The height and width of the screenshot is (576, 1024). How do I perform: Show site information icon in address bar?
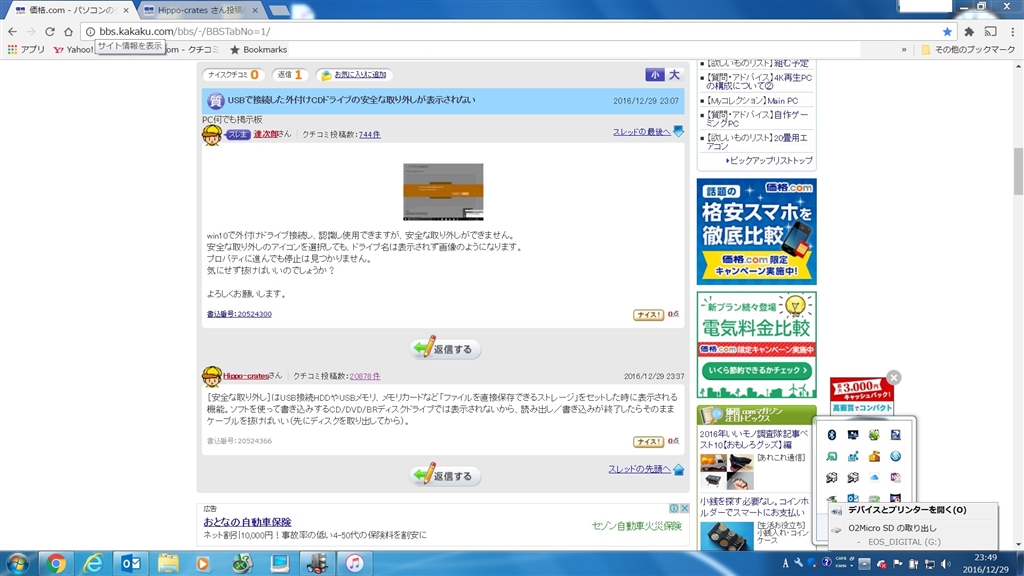point(91,31)
